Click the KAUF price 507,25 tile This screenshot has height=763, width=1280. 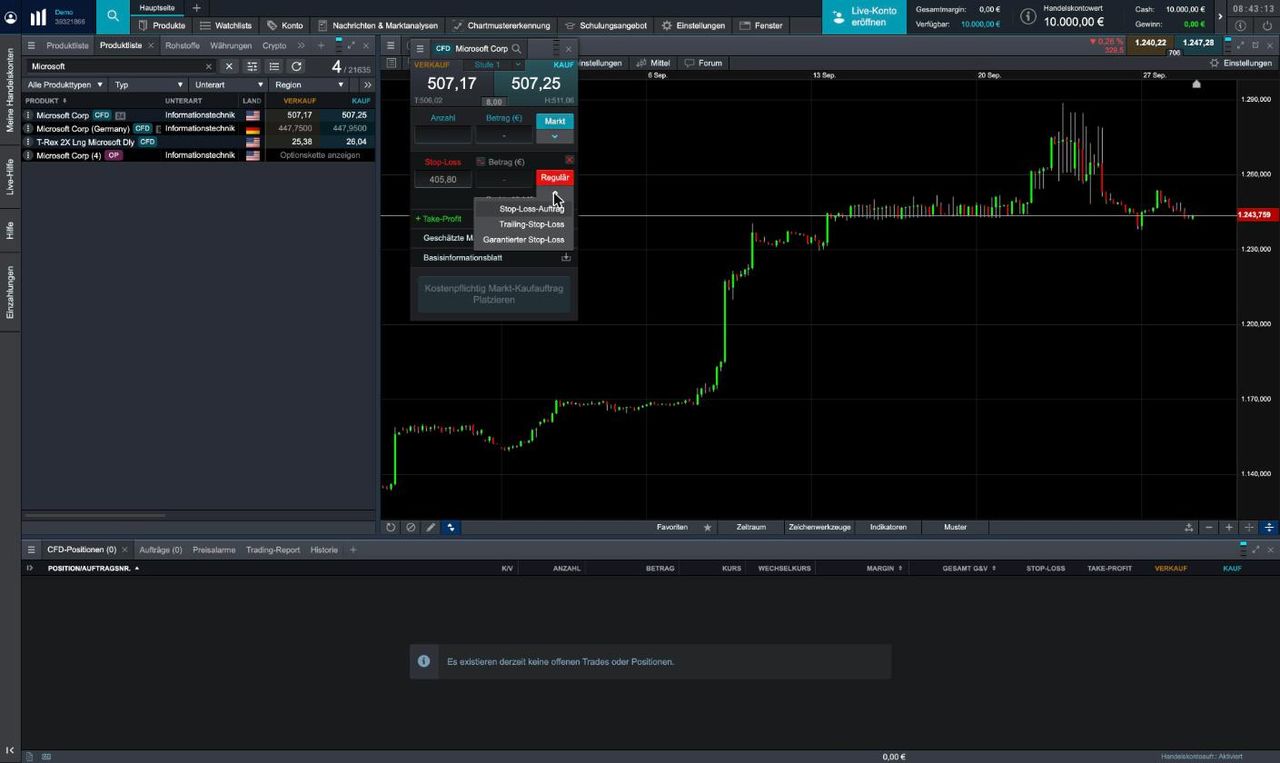(x=536, y=83)
